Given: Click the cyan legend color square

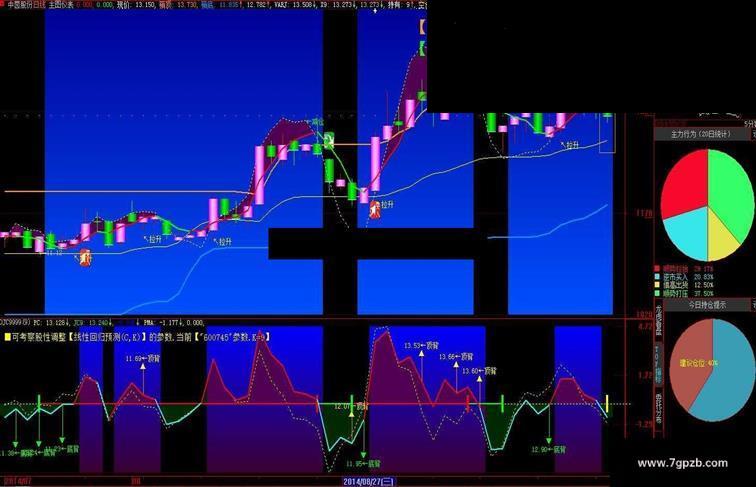Looking at the screenshot, I should 657,277.
